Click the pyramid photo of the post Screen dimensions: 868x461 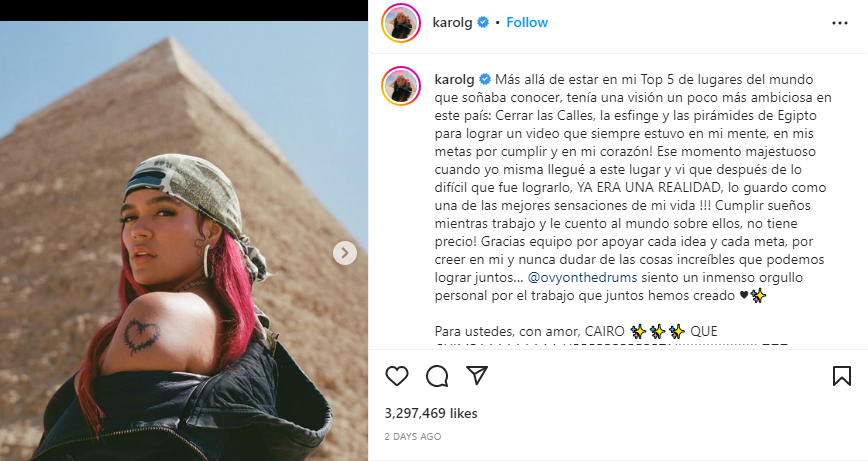coord(184,241)
